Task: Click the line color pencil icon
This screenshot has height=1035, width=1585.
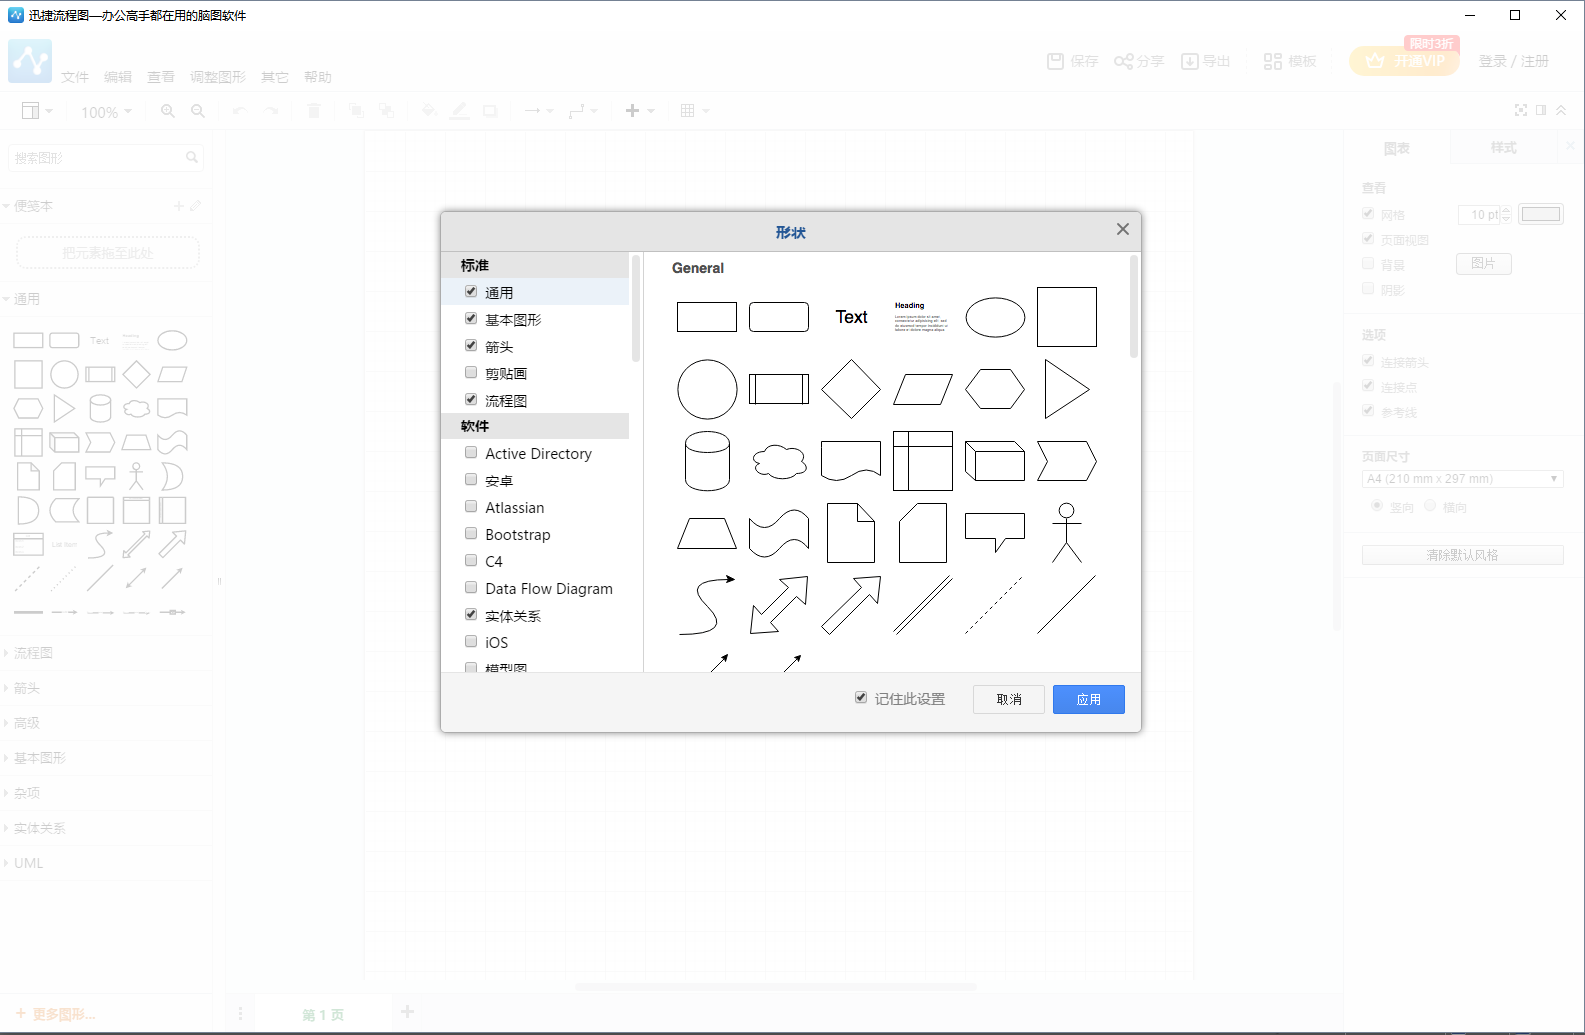Action: pos(459,111)
